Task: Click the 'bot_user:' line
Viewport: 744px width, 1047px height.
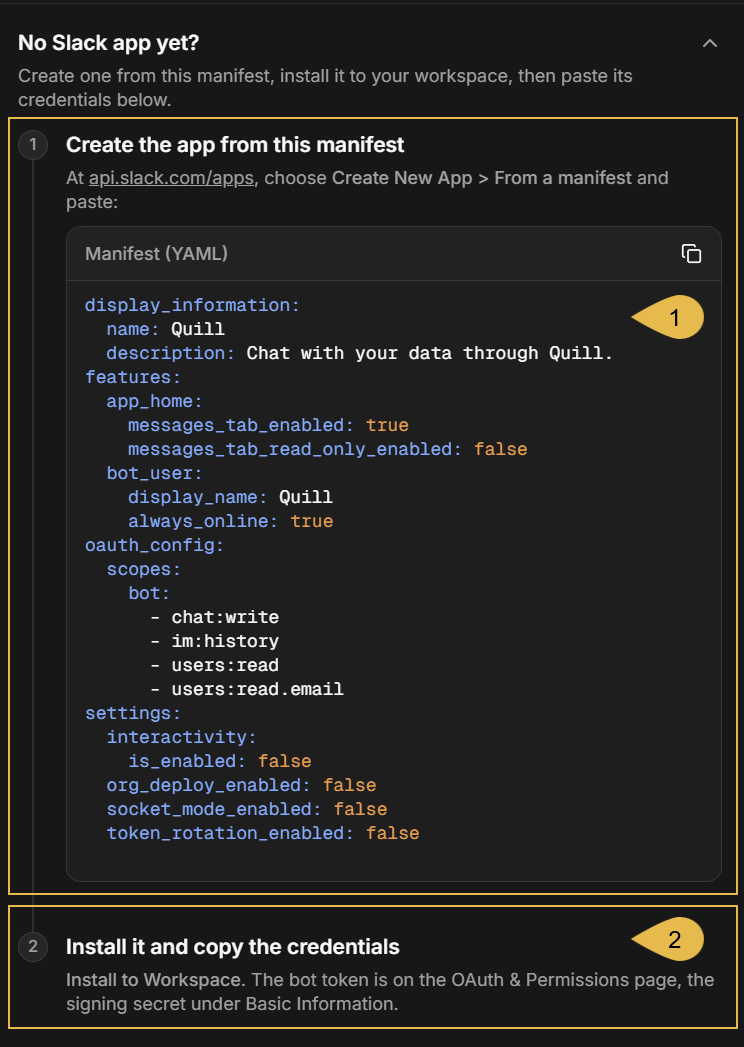Action: 154,473
